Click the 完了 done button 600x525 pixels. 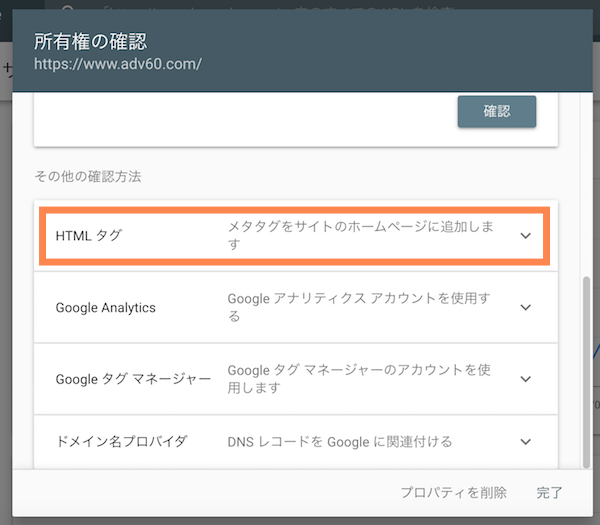pos(549,492)
